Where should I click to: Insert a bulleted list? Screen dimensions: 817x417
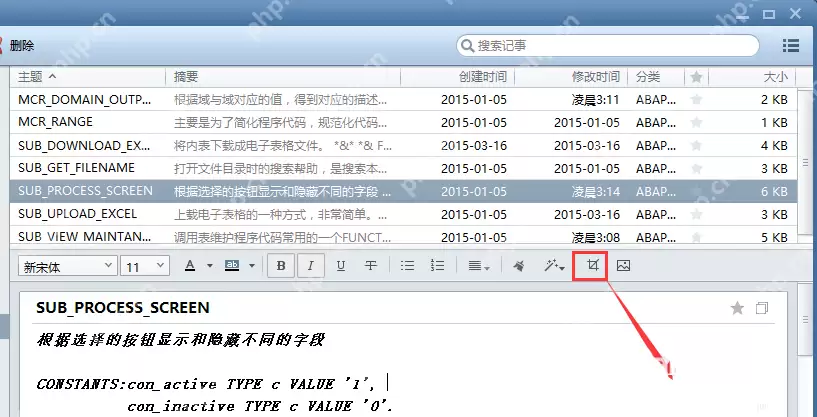(x=407, y=266)
